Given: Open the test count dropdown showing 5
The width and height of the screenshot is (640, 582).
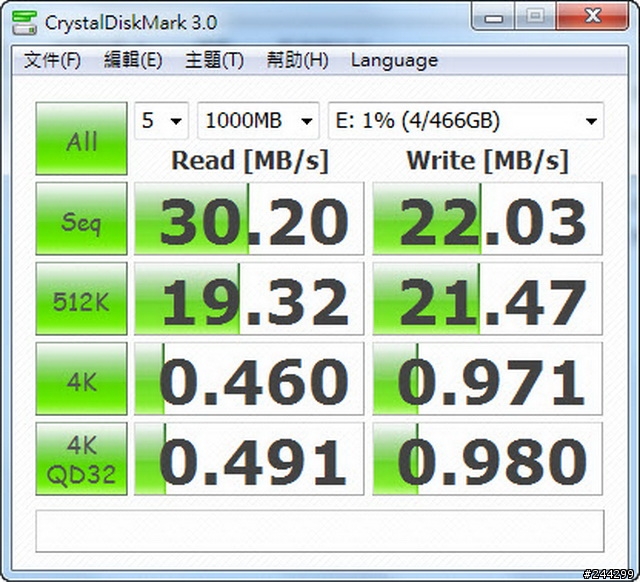Looking at the screenshot, I should coord(162,121).
